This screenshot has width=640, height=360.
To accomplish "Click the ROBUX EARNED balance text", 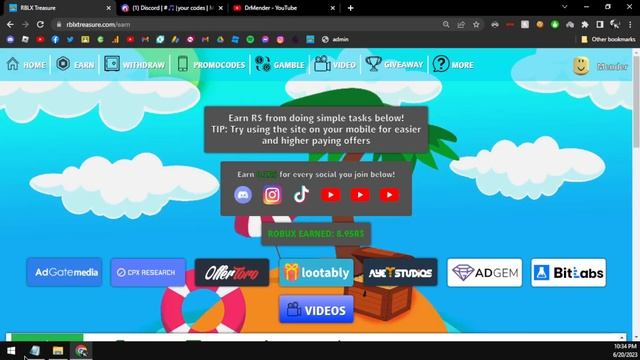I will [316, 234].
